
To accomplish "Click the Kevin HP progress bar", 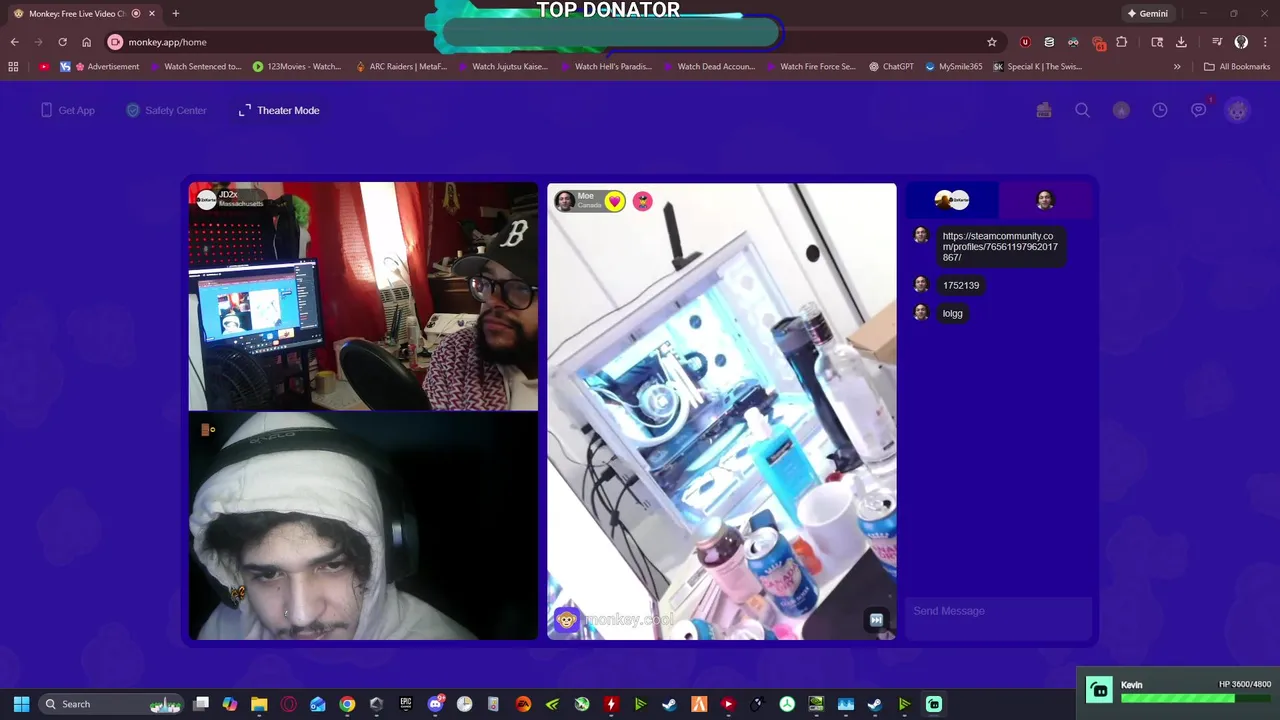I will pos(1195,697).
